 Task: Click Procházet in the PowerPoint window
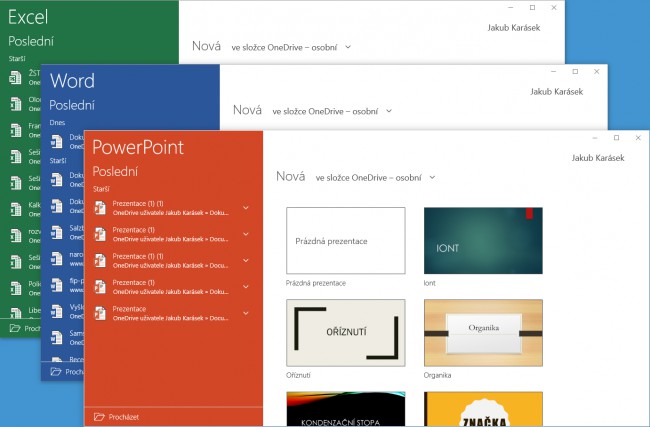tap(124, 417)
